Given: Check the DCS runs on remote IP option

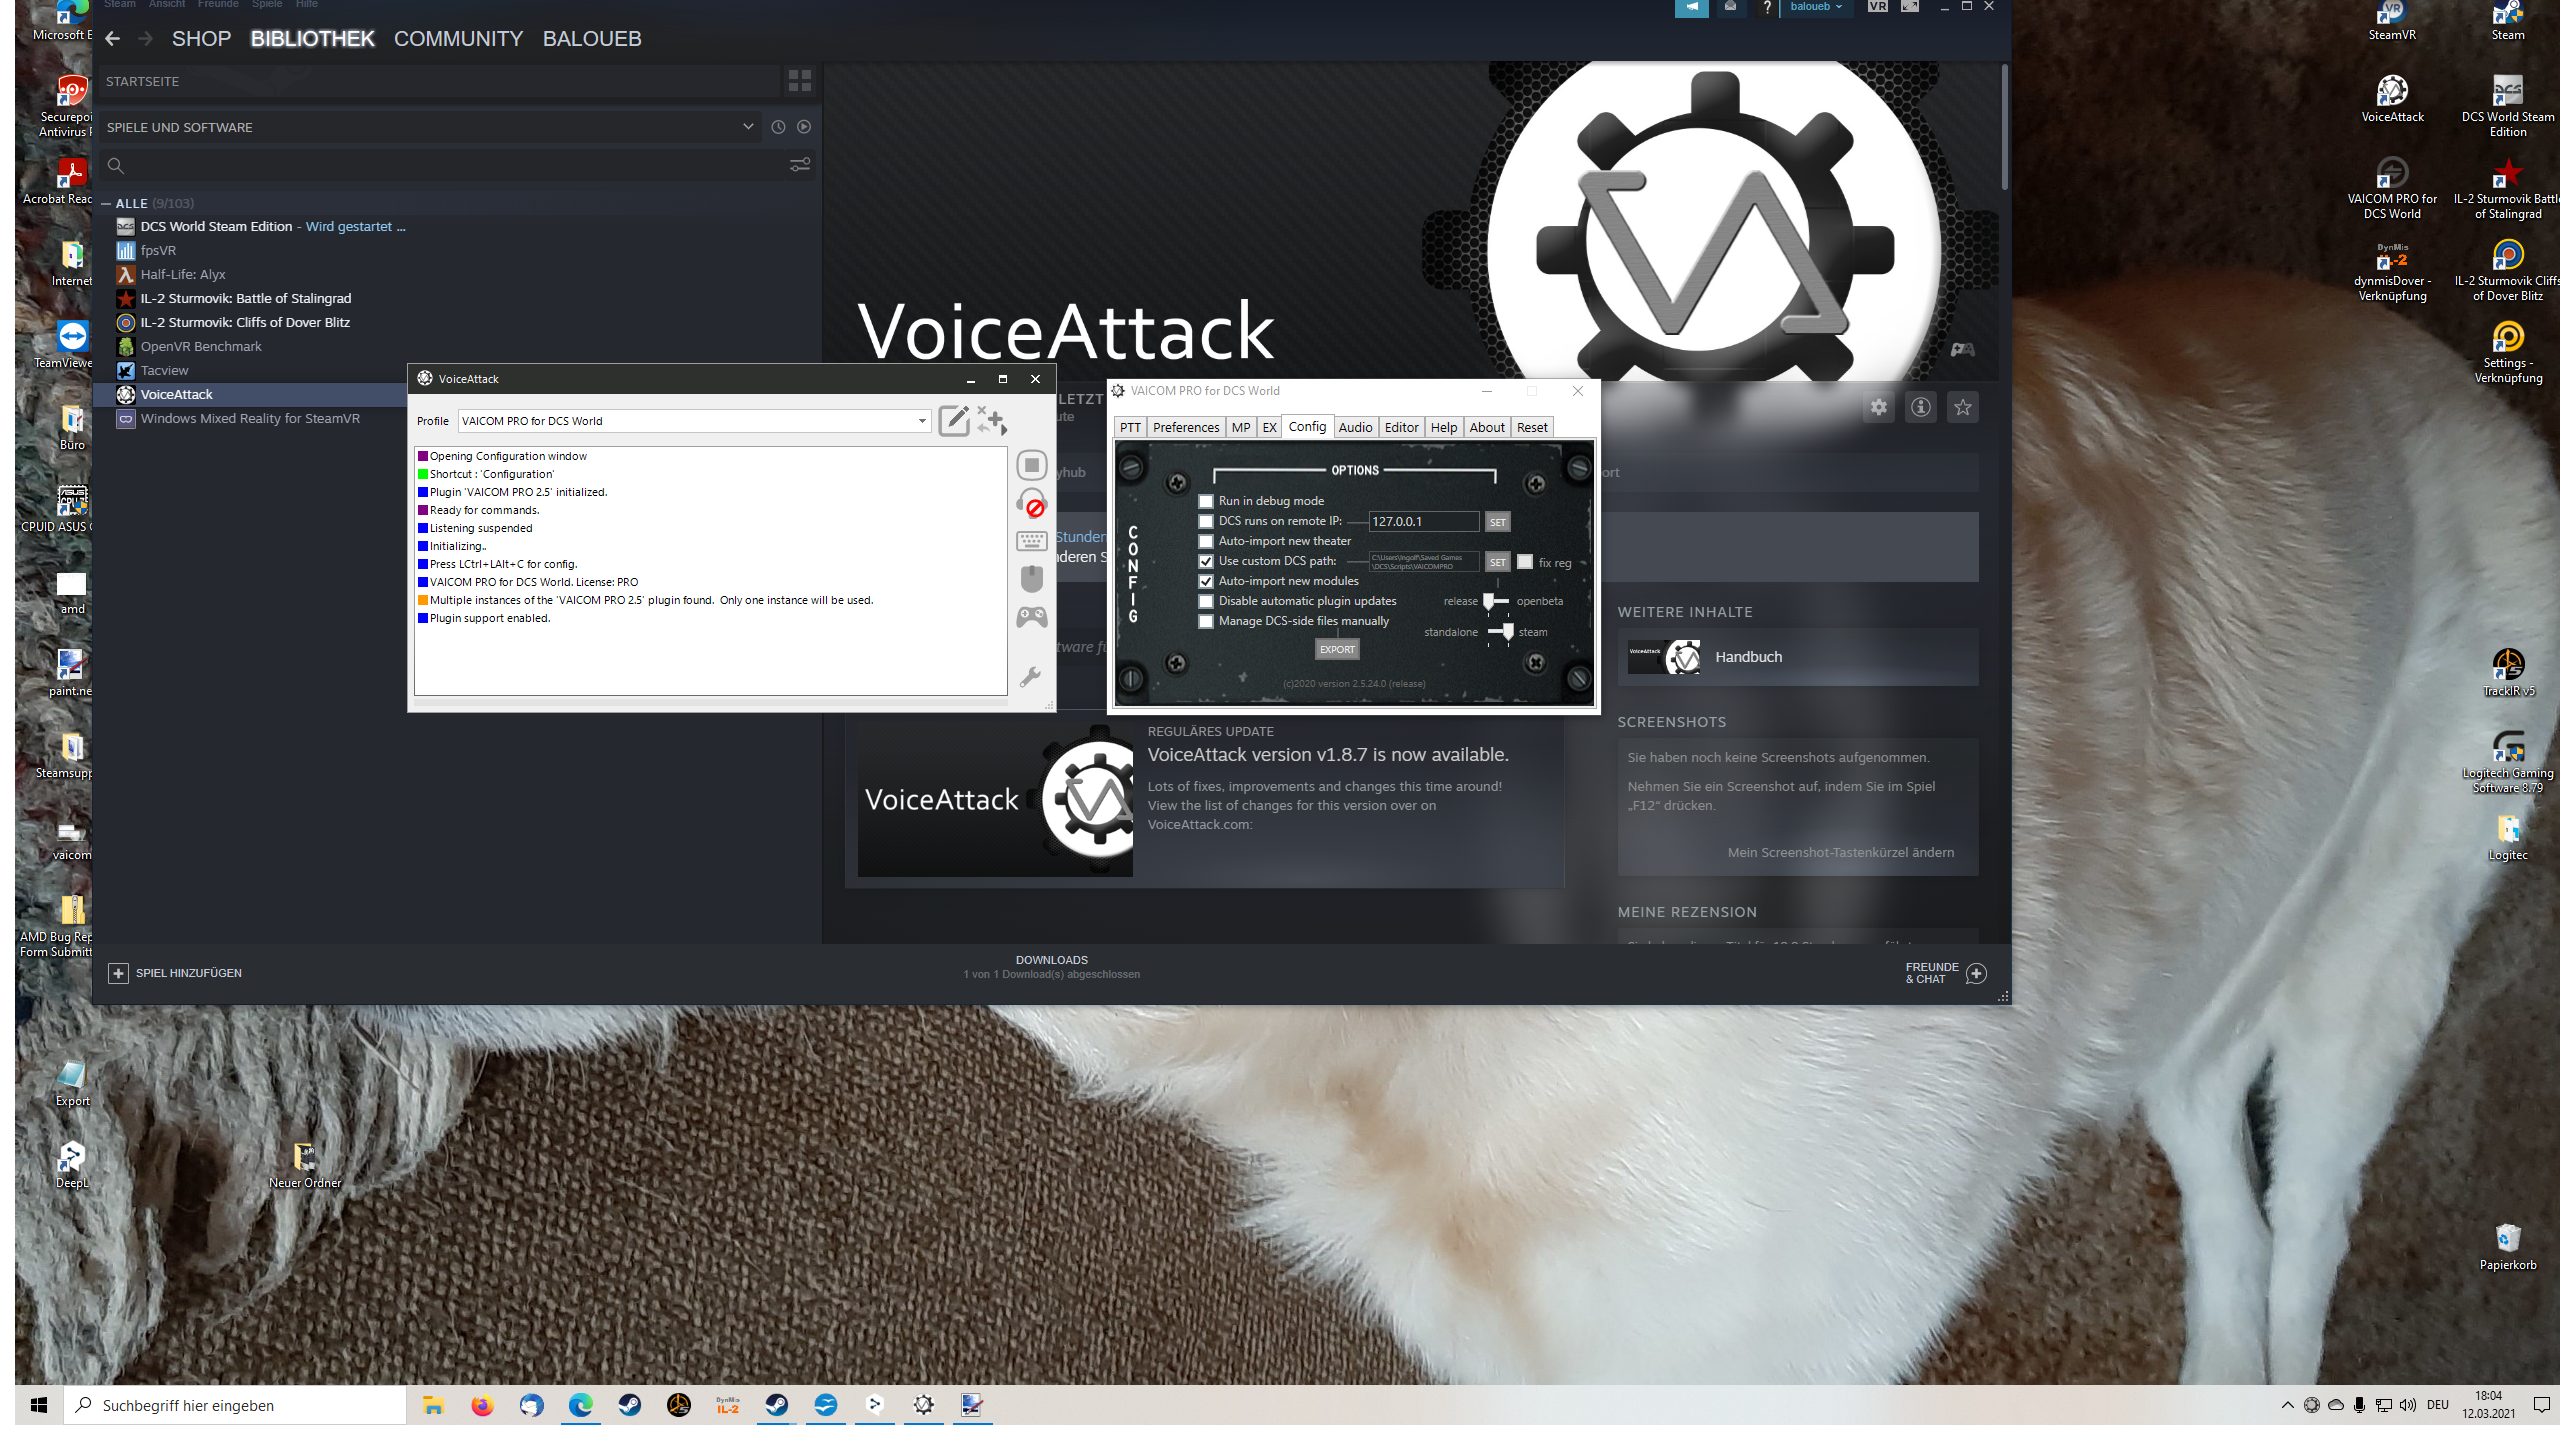Looking at the screenshot, I should point(1206,521).
